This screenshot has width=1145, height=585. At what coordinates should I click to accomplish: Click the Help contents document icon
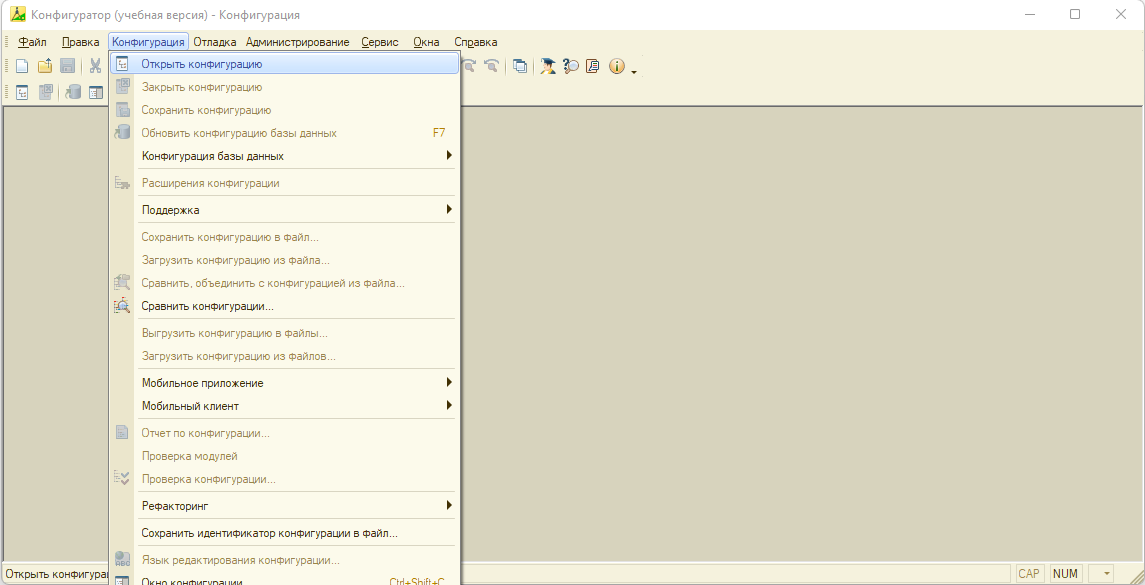593,66
